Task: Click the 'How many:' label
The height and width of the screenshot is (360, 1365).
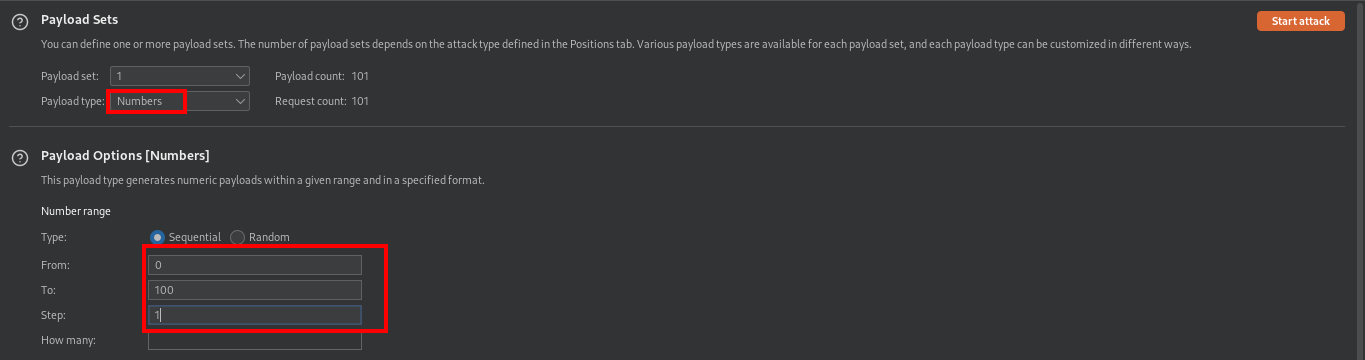Action: click(x=68, y=341)
